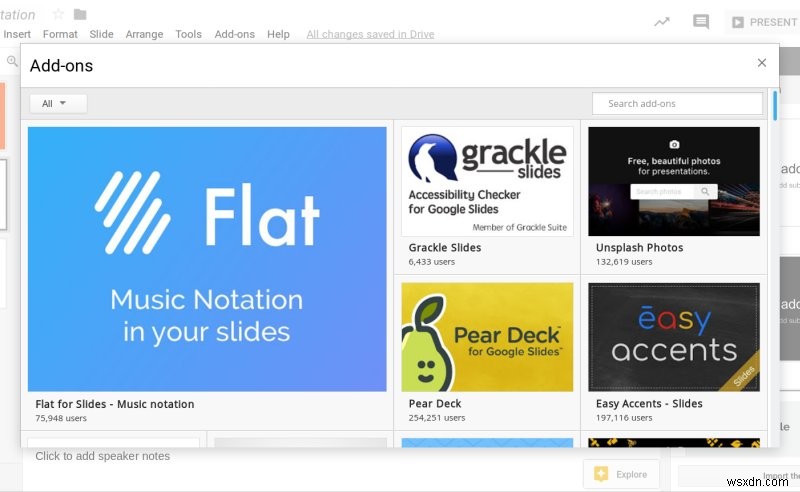Open the Help menu
The image size is (800, 492).
coord(278,34)
